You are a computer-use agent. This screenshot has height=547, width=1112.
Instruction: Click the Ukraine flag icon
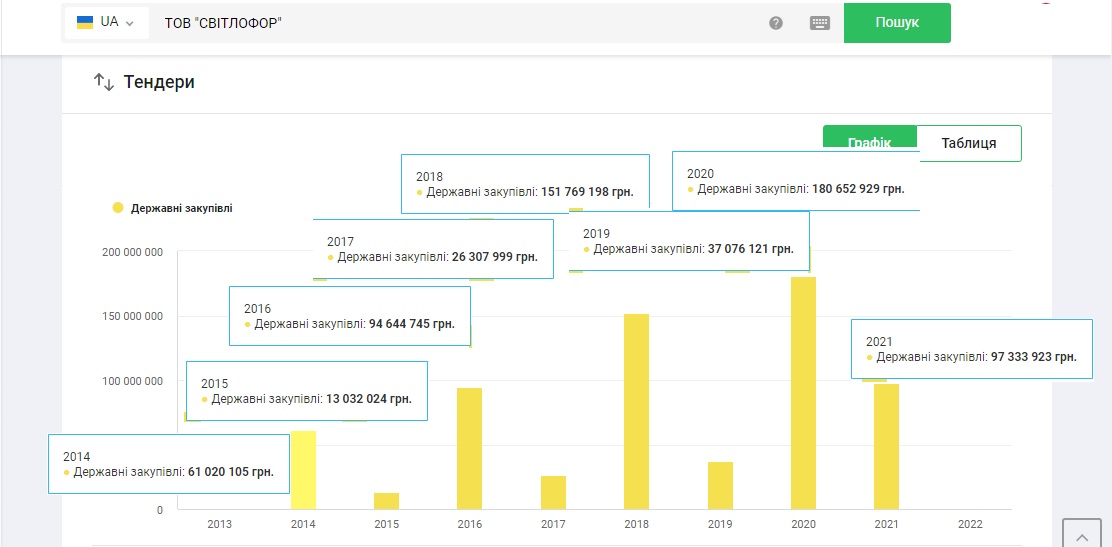pos(85,22)
